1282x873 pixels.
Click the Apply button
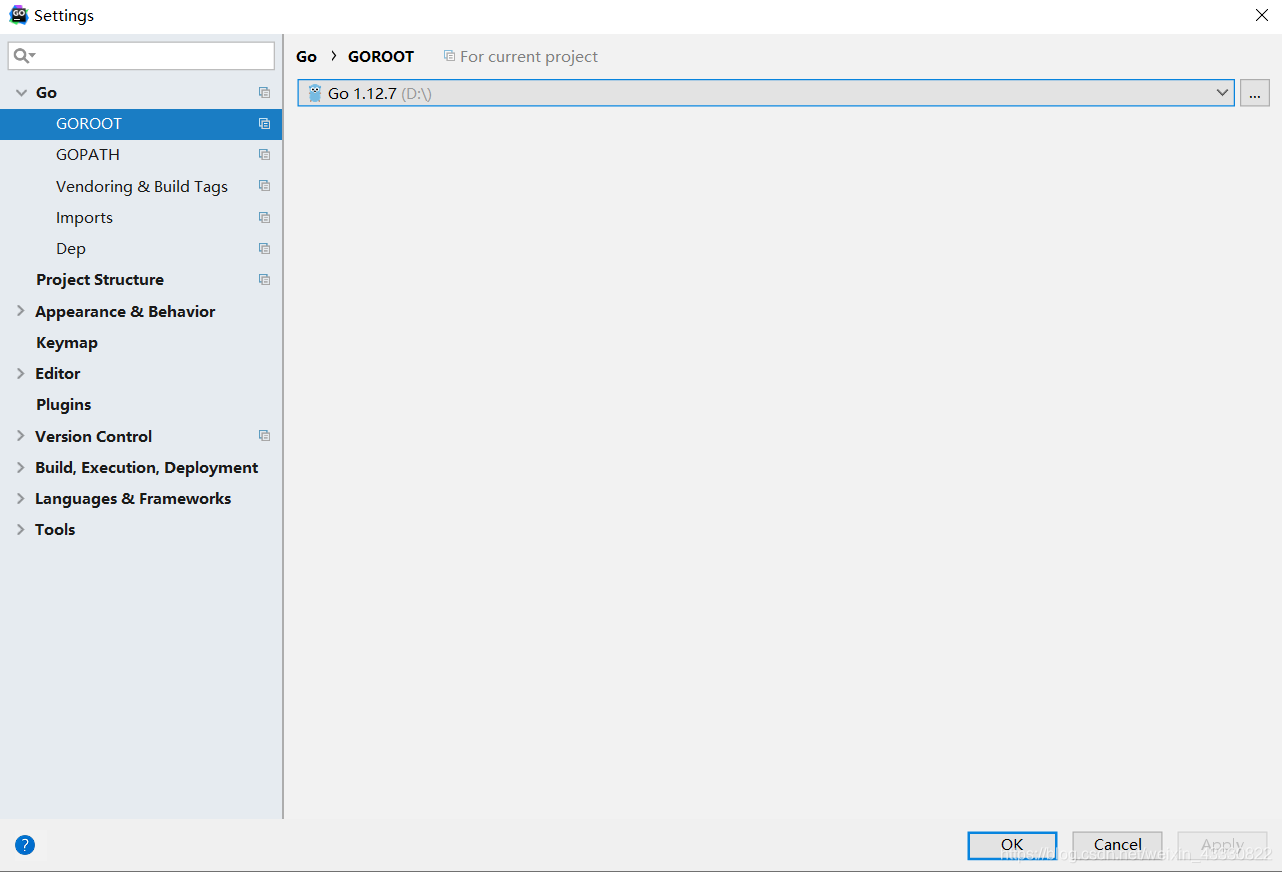tap(1222, 845)
